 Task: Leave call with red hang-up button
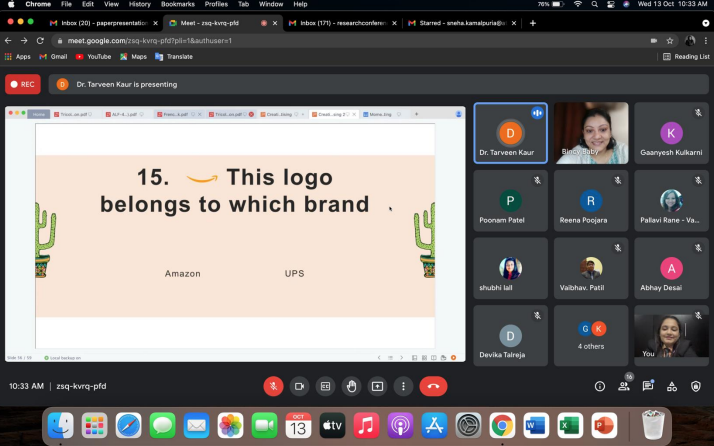point(433,386)
